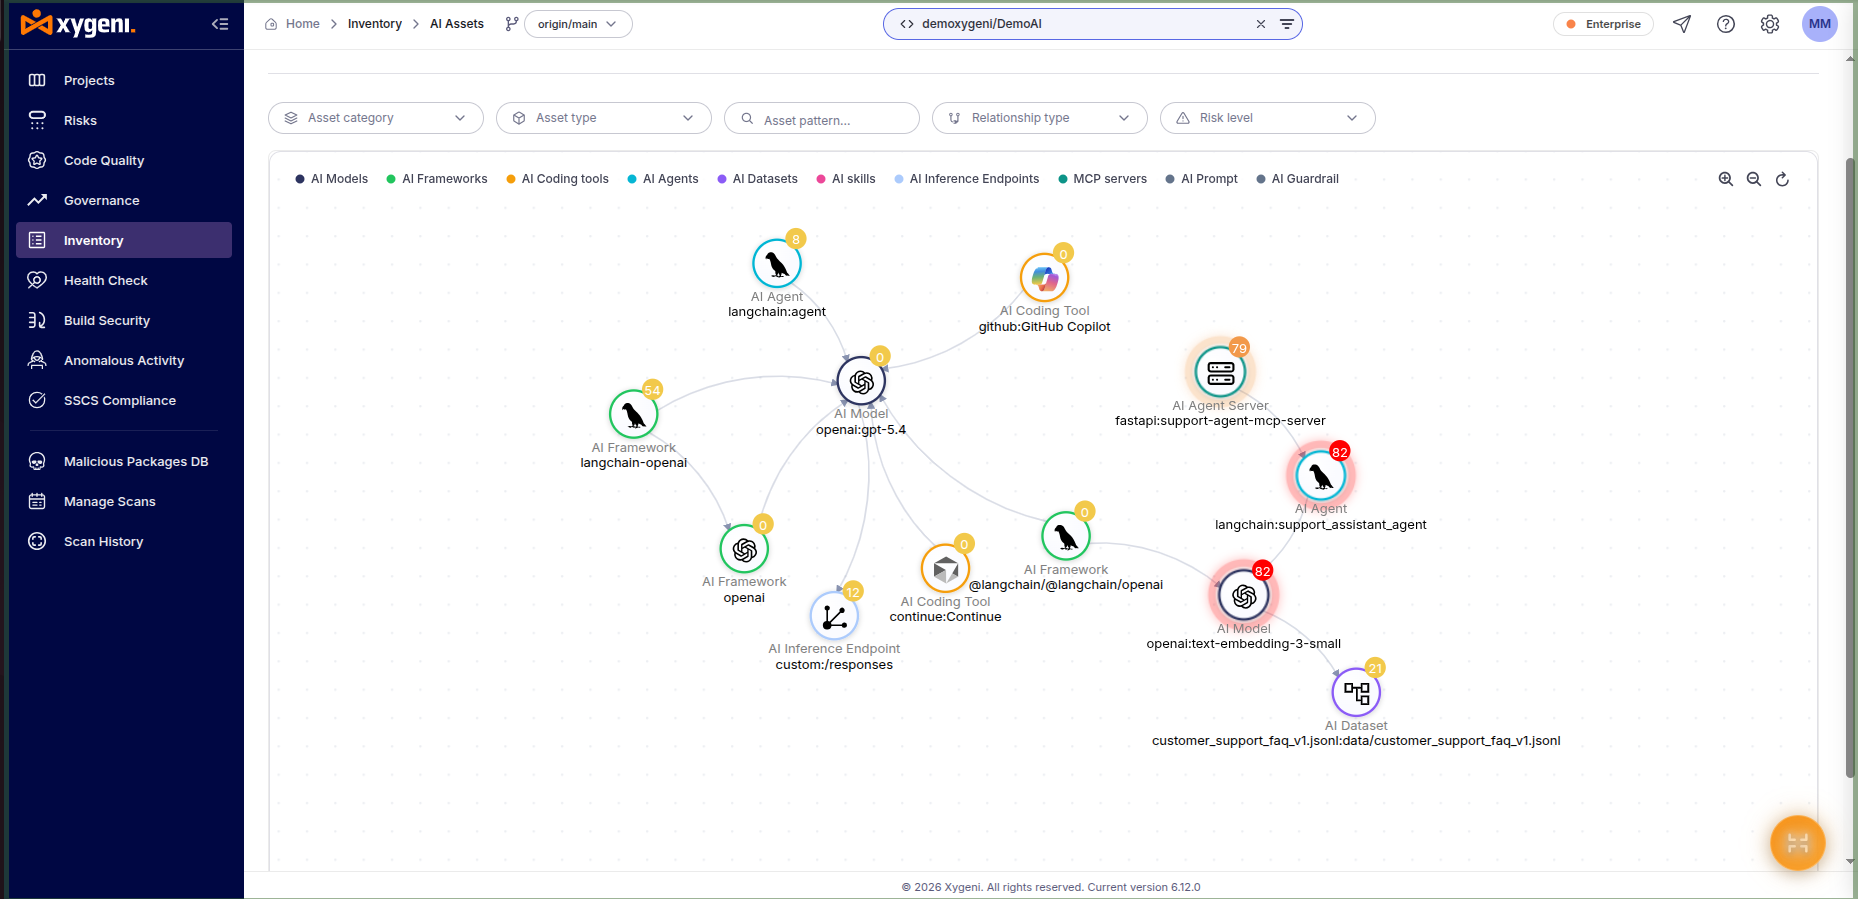Image resolution: width=1858 pixels, height=899 pixels.
Task: Expand the Risk level dropdown
Action: click(x=1268, y=118)
